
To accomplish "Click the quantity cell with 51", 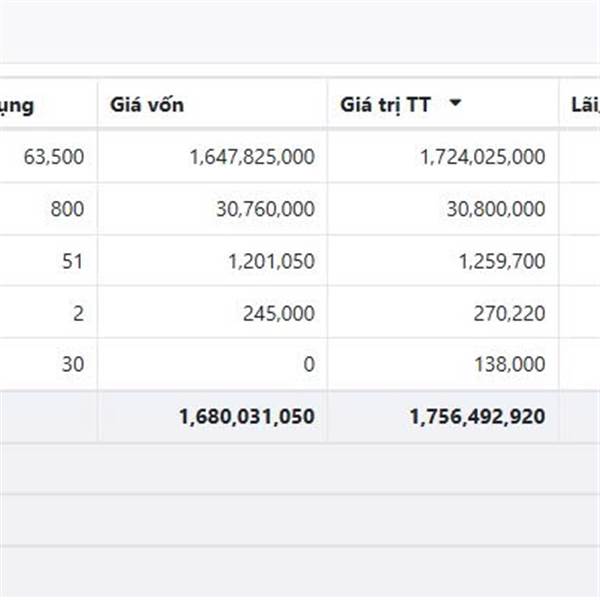I will [48, 261].
